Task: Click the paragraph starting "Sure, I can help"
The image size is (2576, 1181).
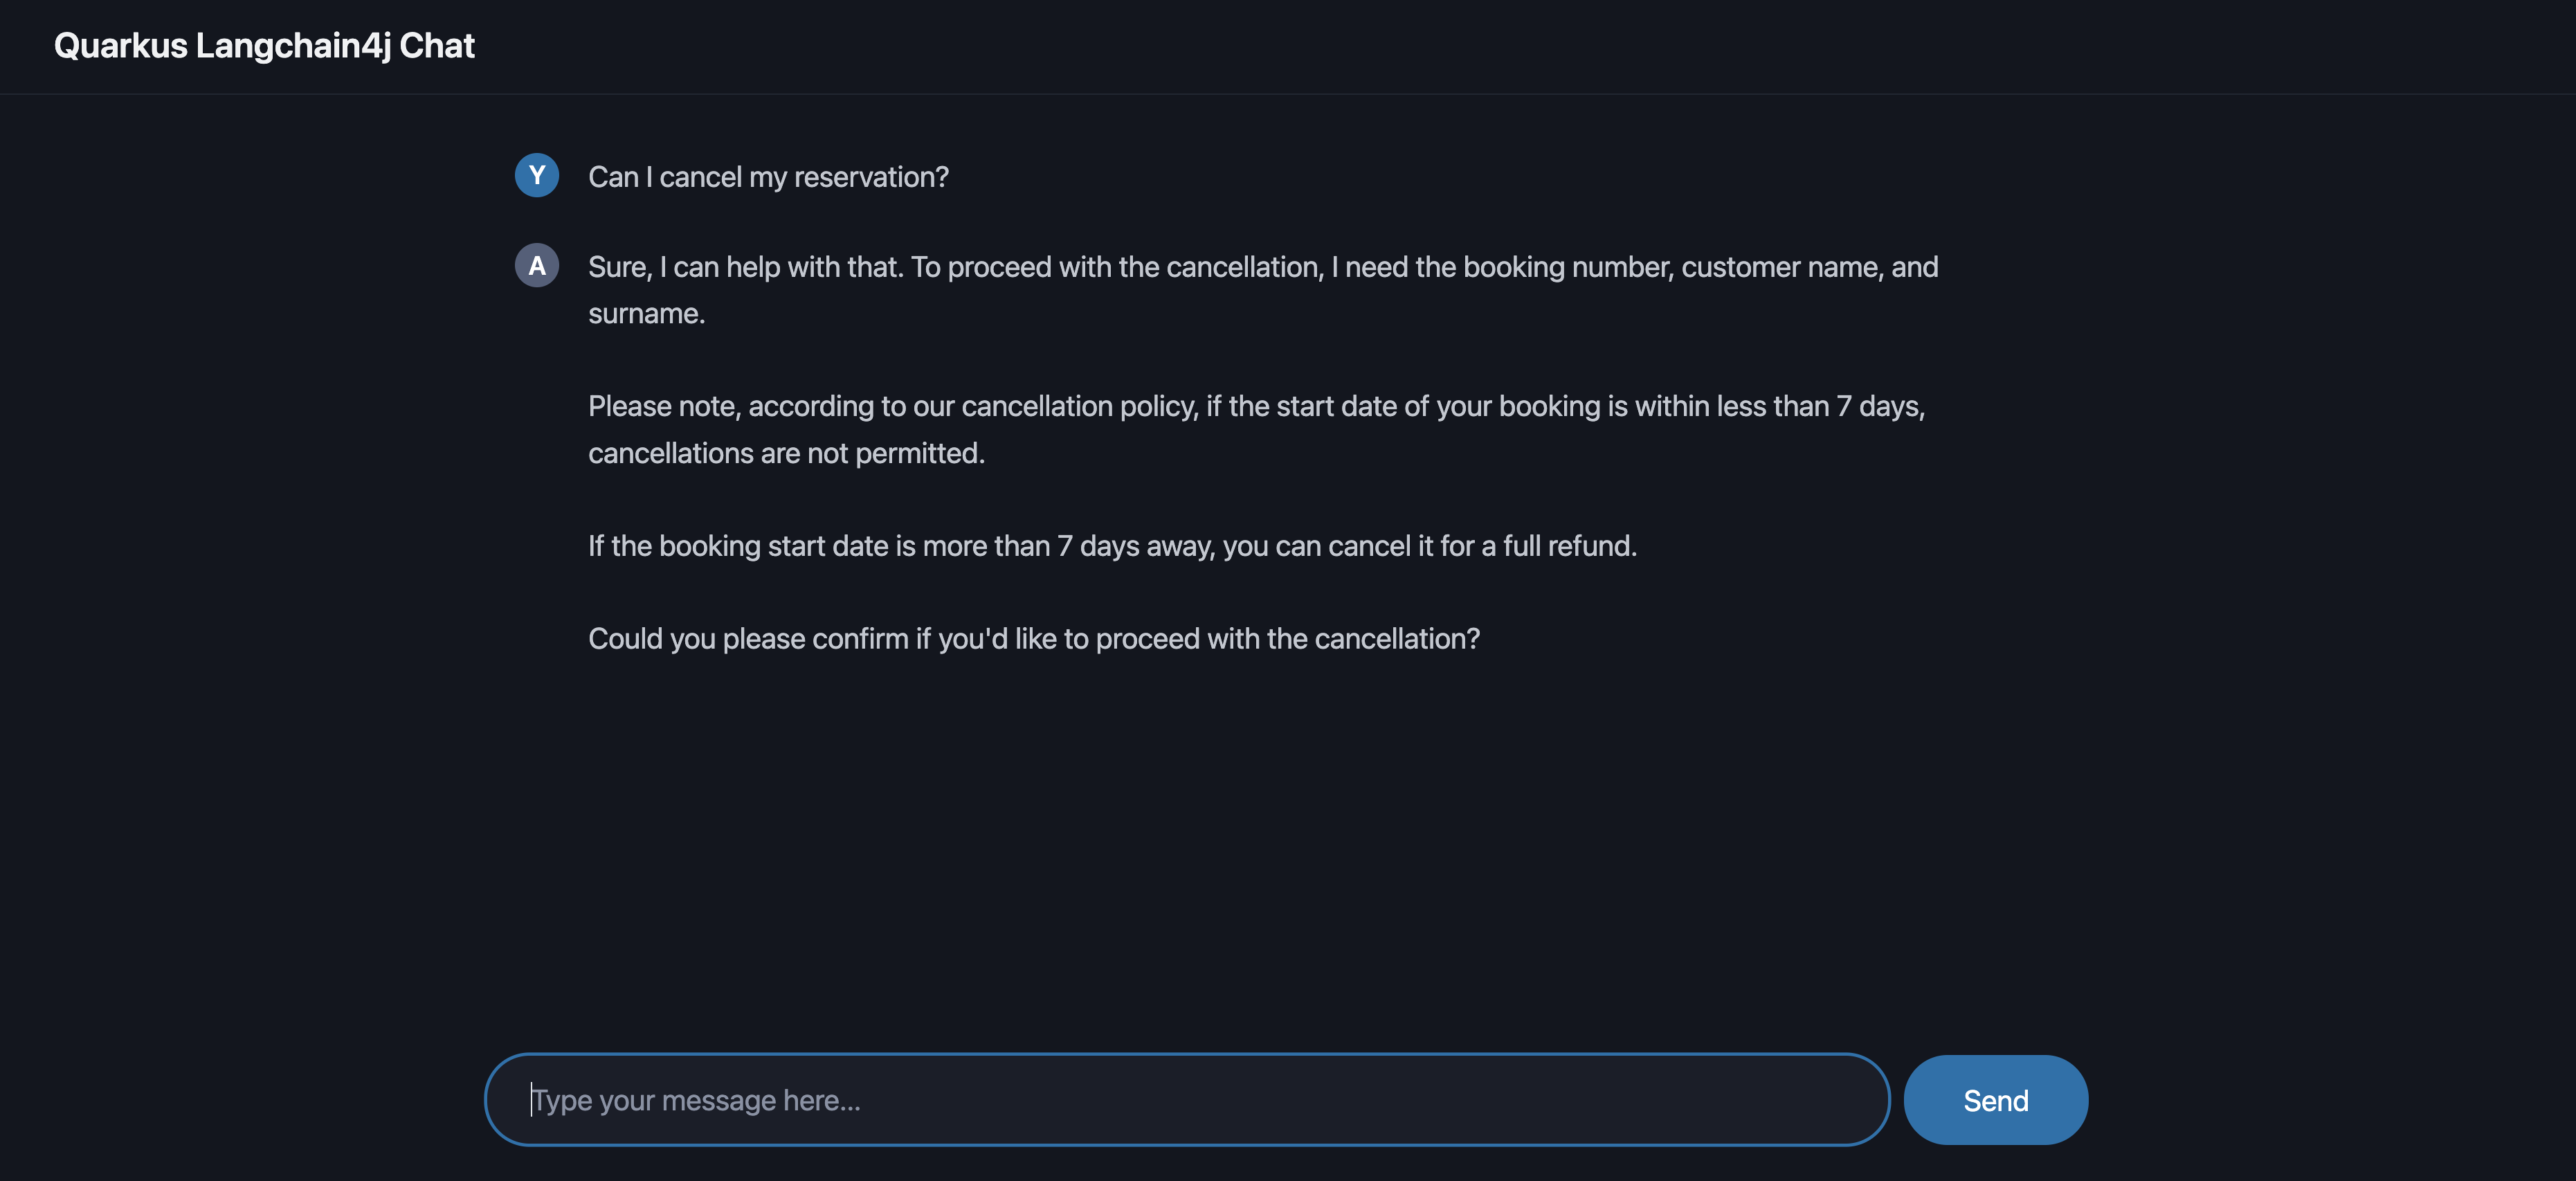Action: click(1262, 267)
